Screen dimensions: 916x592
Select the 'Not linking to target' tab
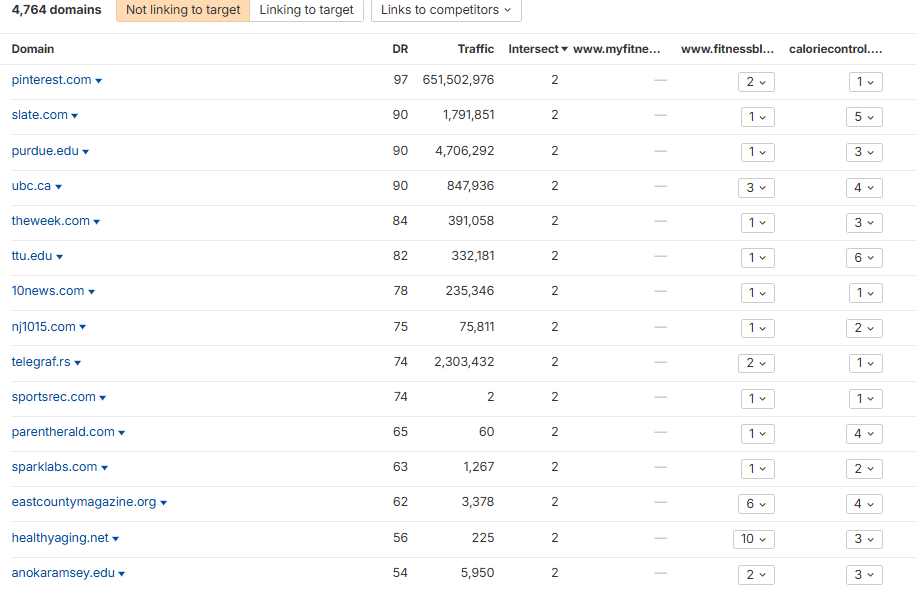(183, 10)
